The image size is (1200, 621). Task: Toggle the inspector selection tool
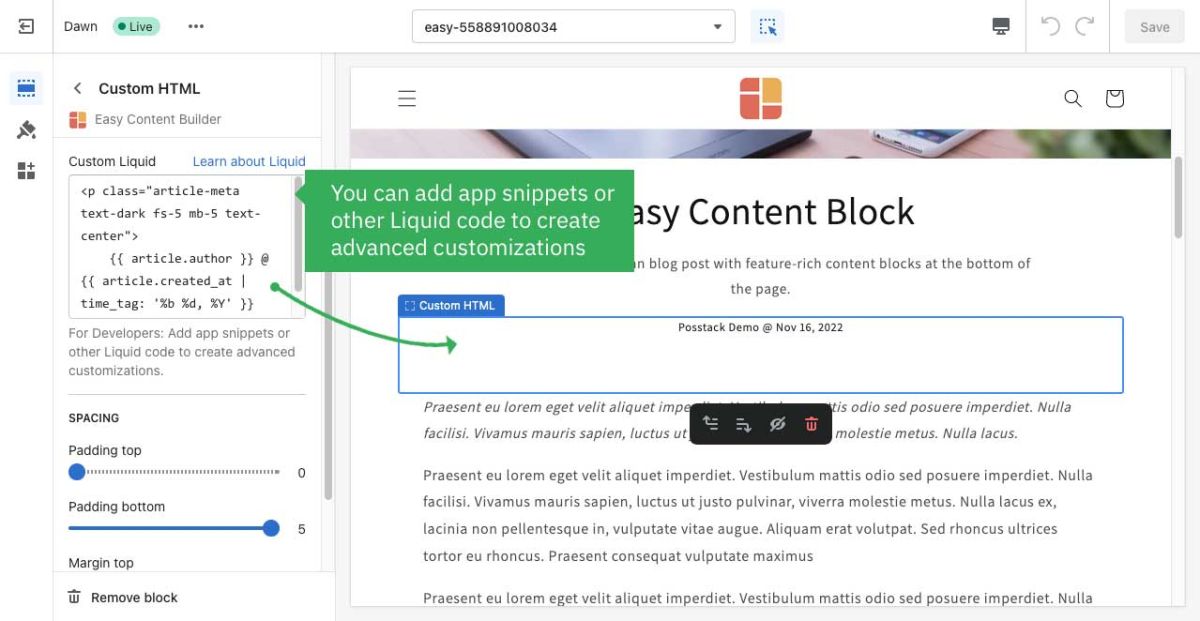coord(767,27)
